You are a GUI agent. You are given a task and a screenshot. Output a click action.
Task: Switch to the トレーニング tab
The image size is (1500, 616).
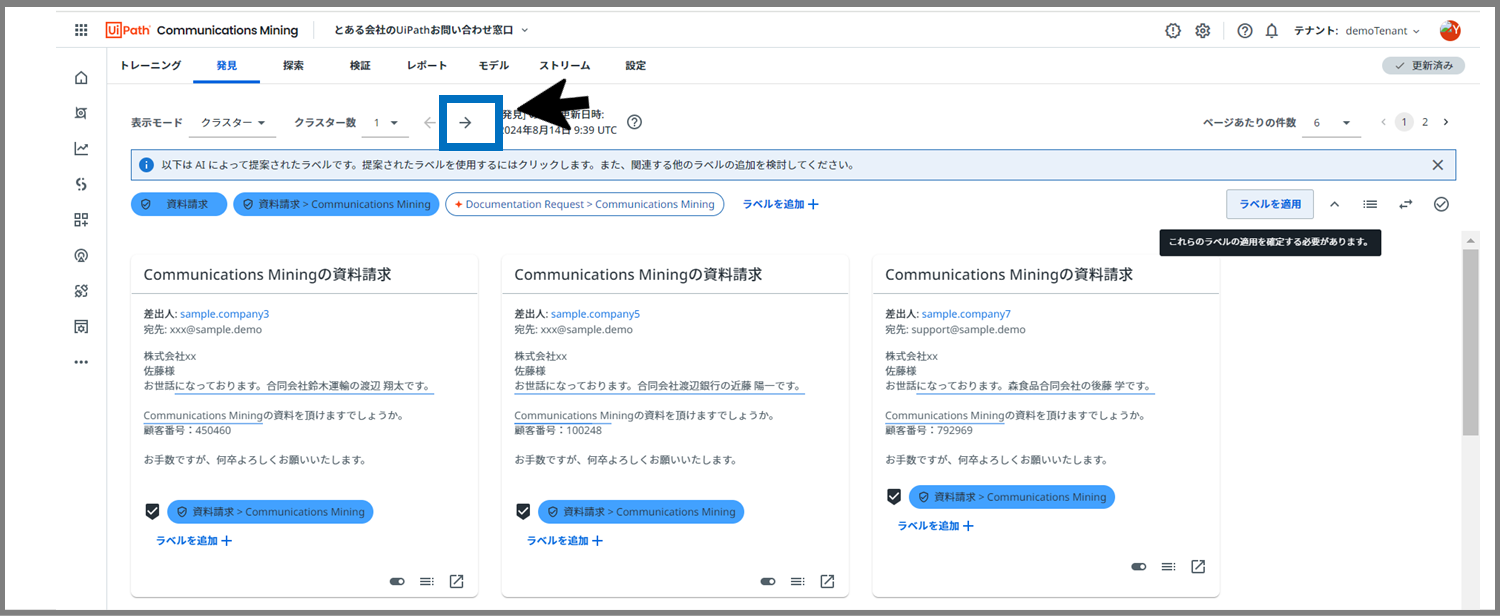tap(151, 65)
